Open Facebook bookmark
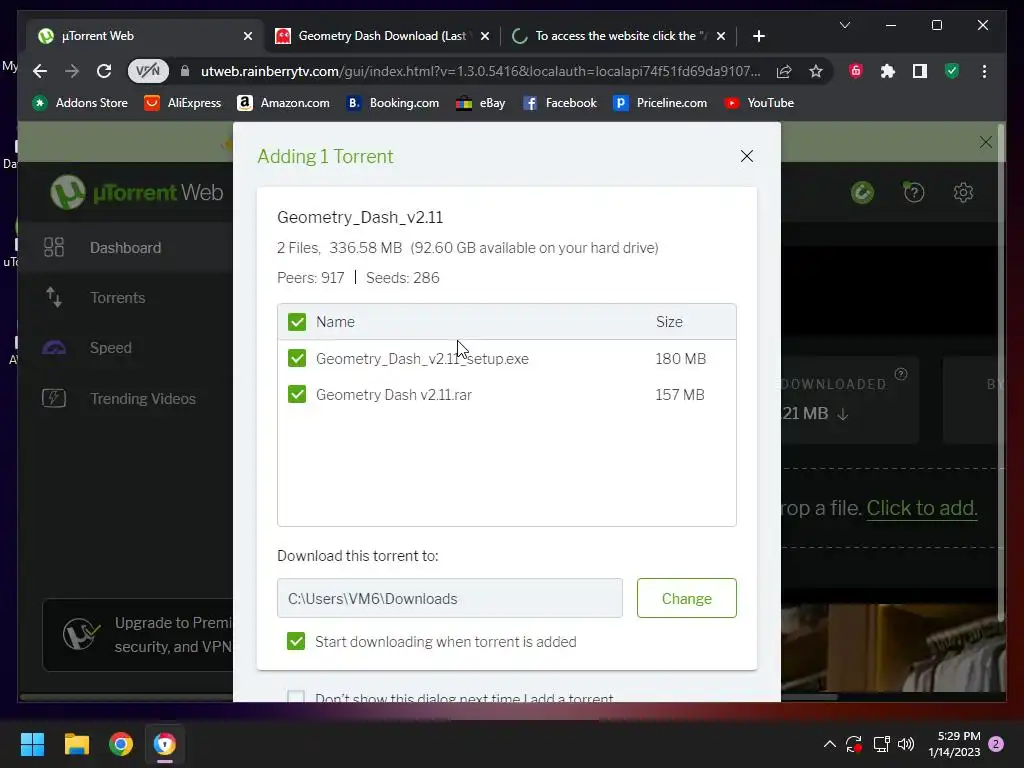 point(560,103)
